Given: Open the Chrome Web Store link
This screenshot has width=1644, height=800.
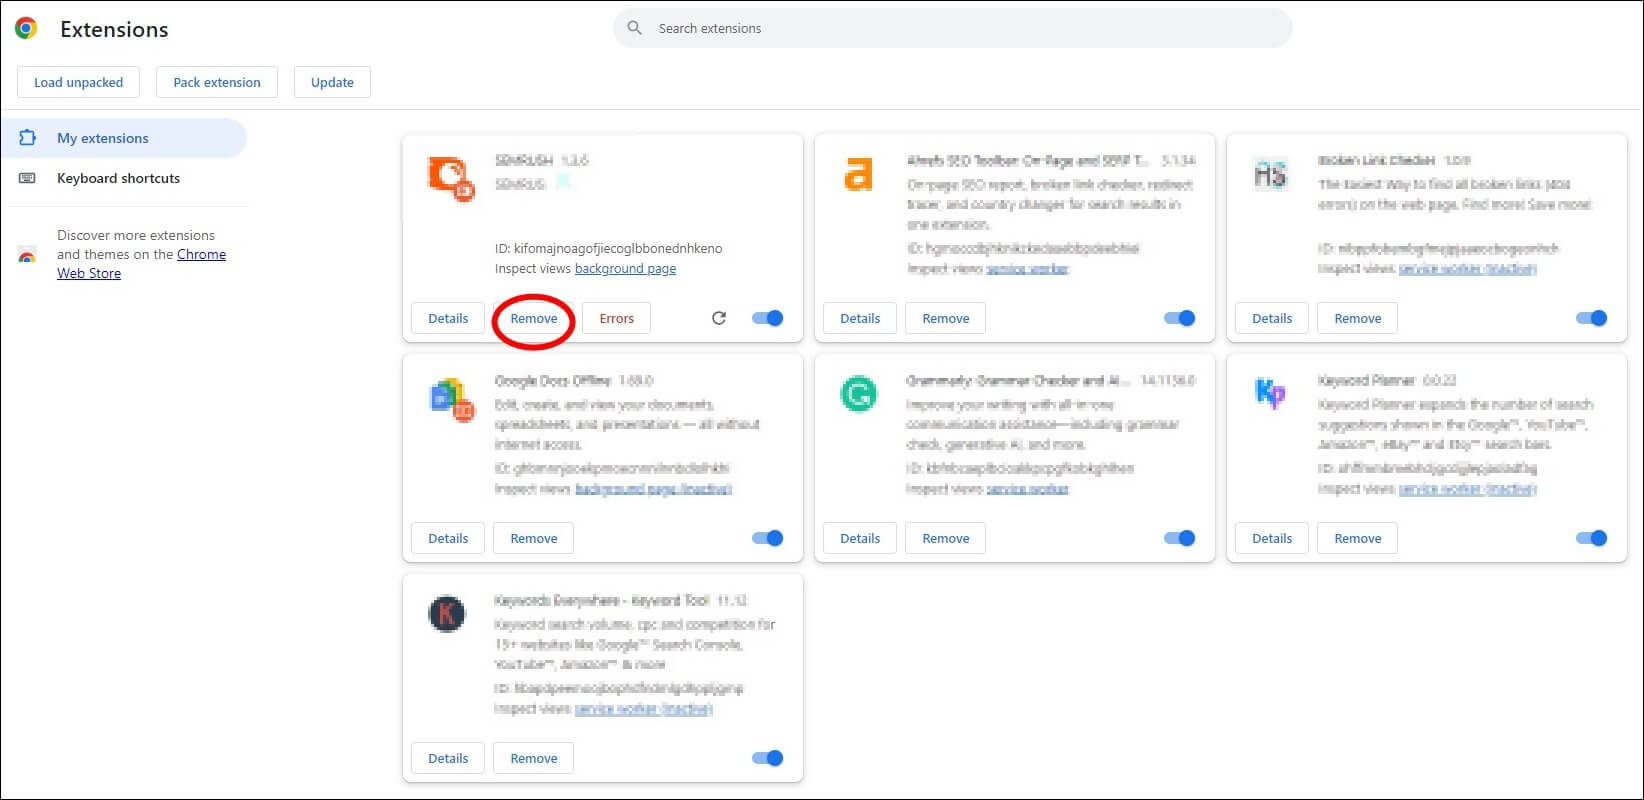Looking at the screenshot, I should click(x=201, y=255).
